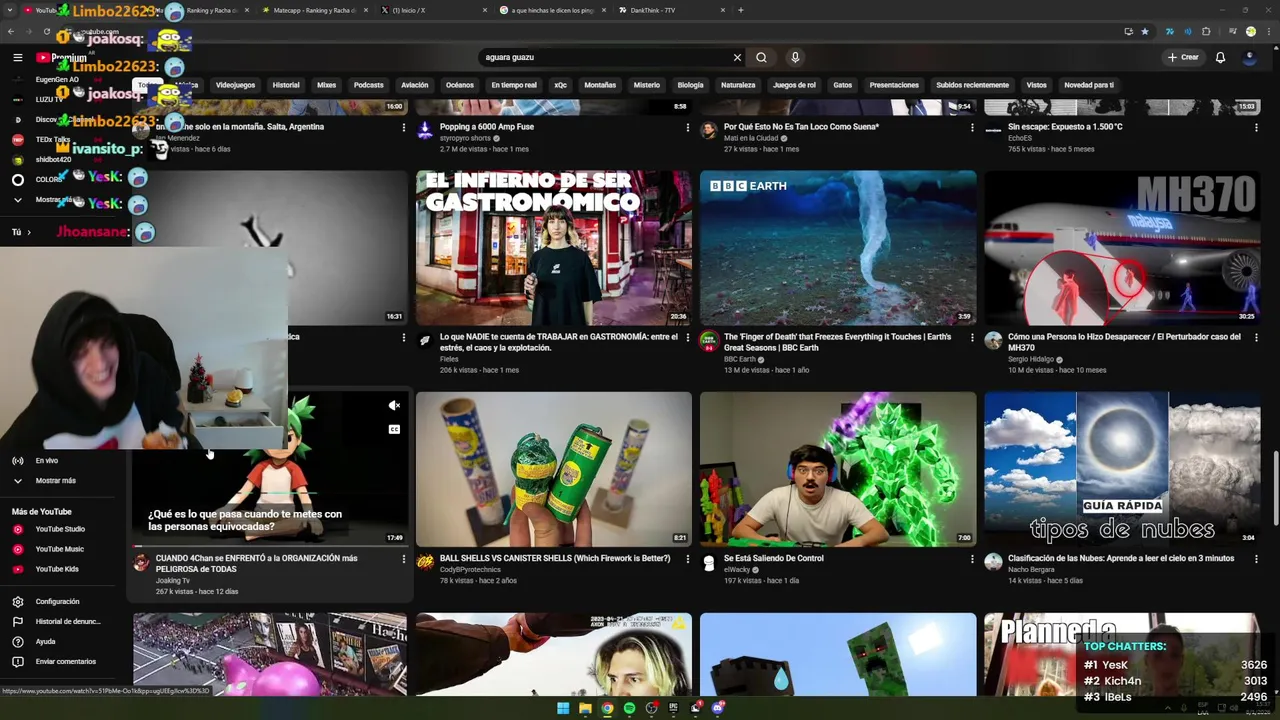Open the account avatar menu
Viewport: 1280px width, 720px height.
(1250, 57)
